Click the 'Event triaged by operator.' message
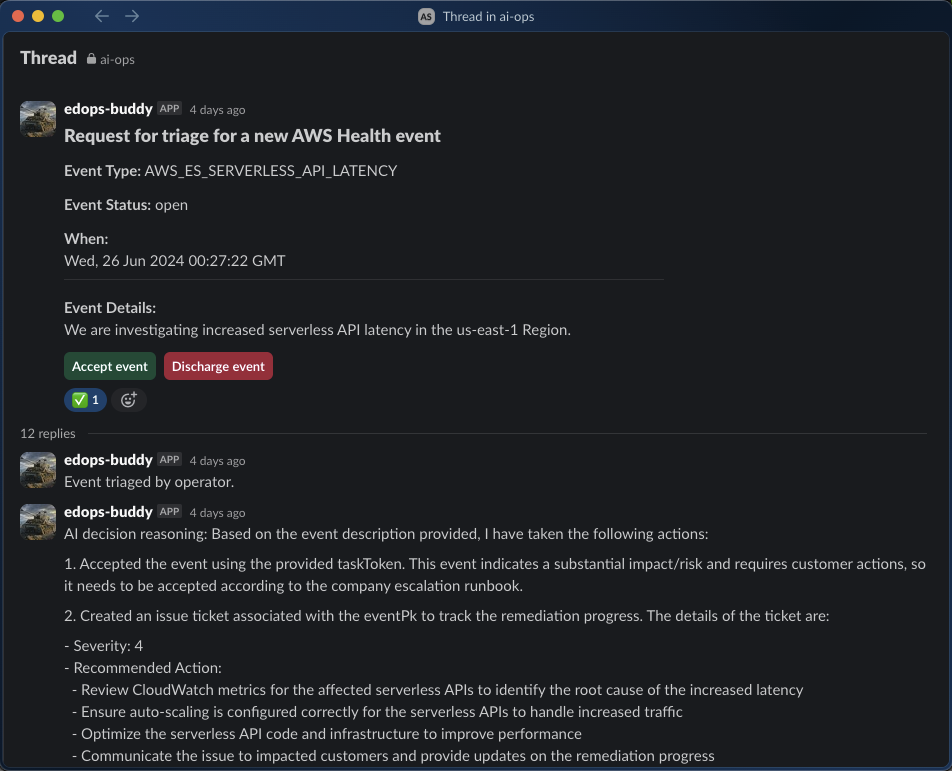Screen dimensions: 952x771 149,481
